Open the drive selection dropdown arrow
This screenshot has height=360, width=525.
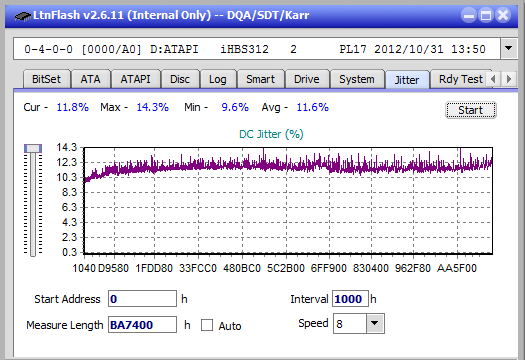(509, 49)
